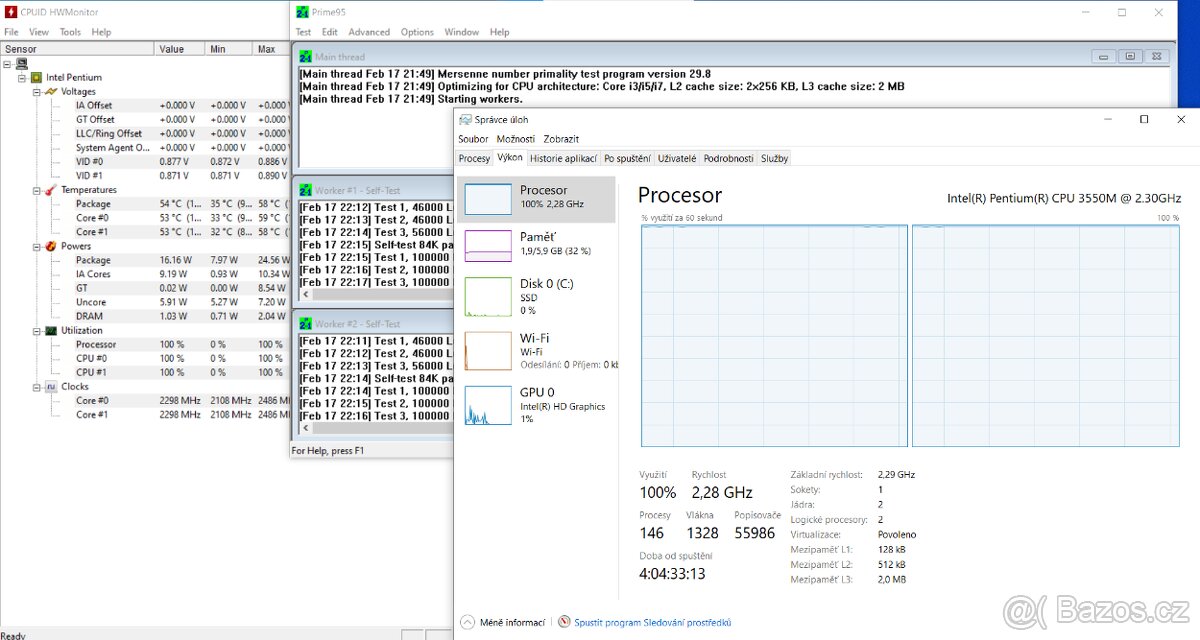1200x640 pixels.
Task: Select the Procesor mini graph in sidebar
Action: click(488, 199)
